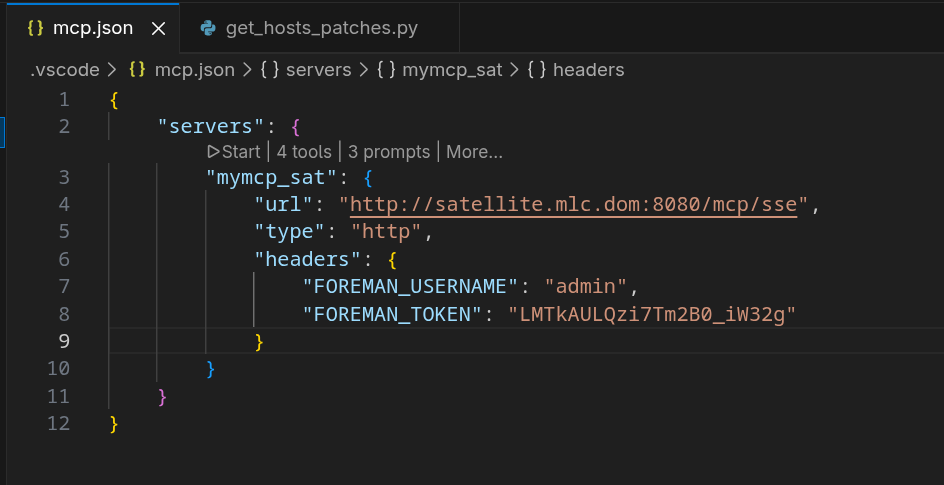Close the mcp.json editor tab
The image size is (944, 485).
158,28
